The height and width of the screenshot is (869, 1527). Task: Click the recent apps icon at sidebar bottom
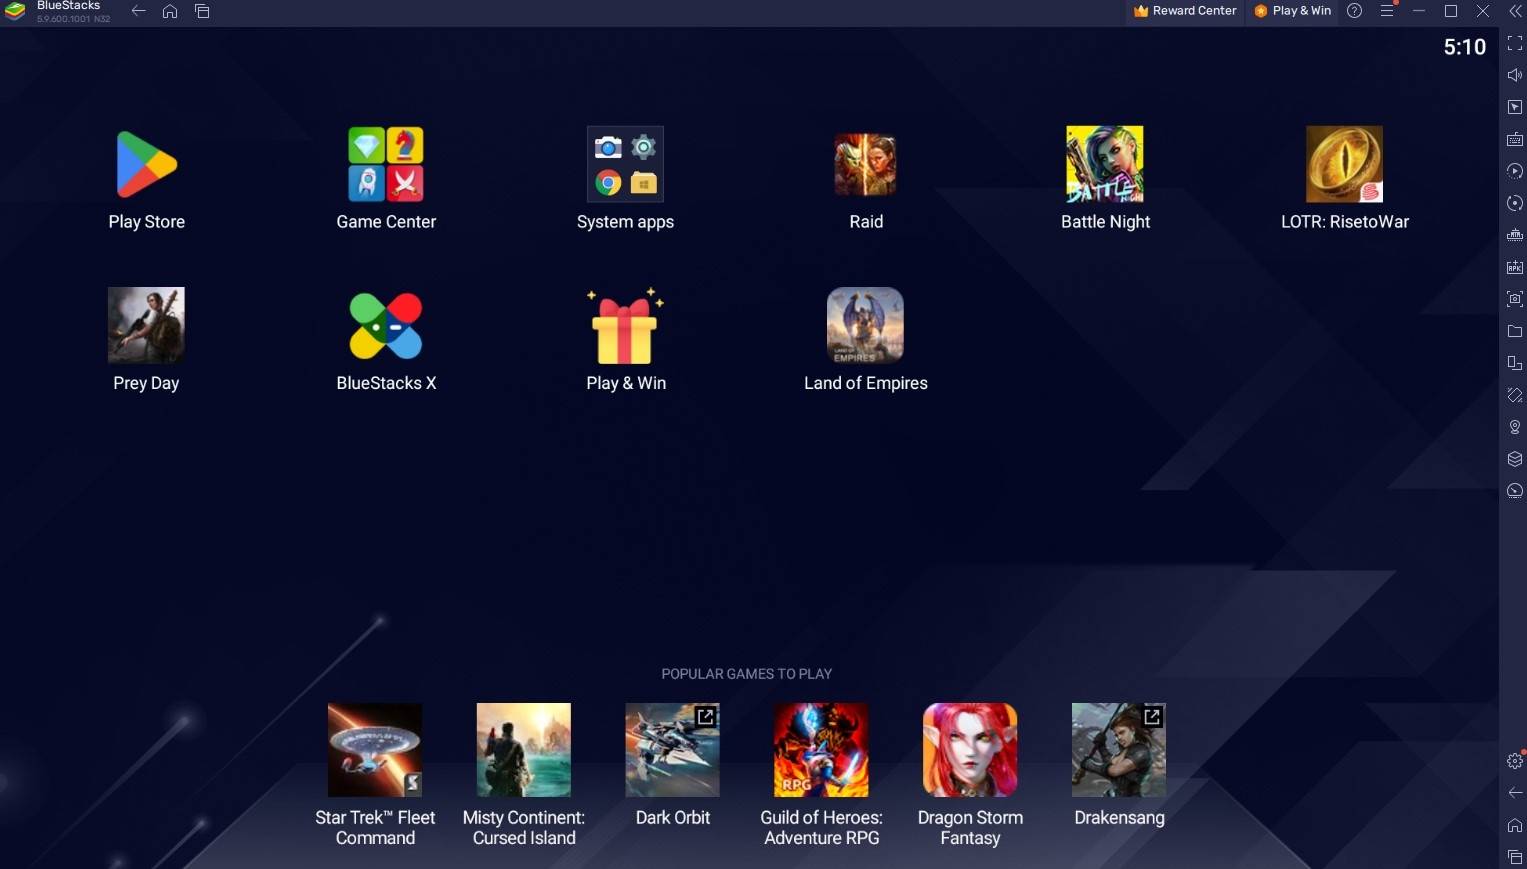pos(1515,857)
